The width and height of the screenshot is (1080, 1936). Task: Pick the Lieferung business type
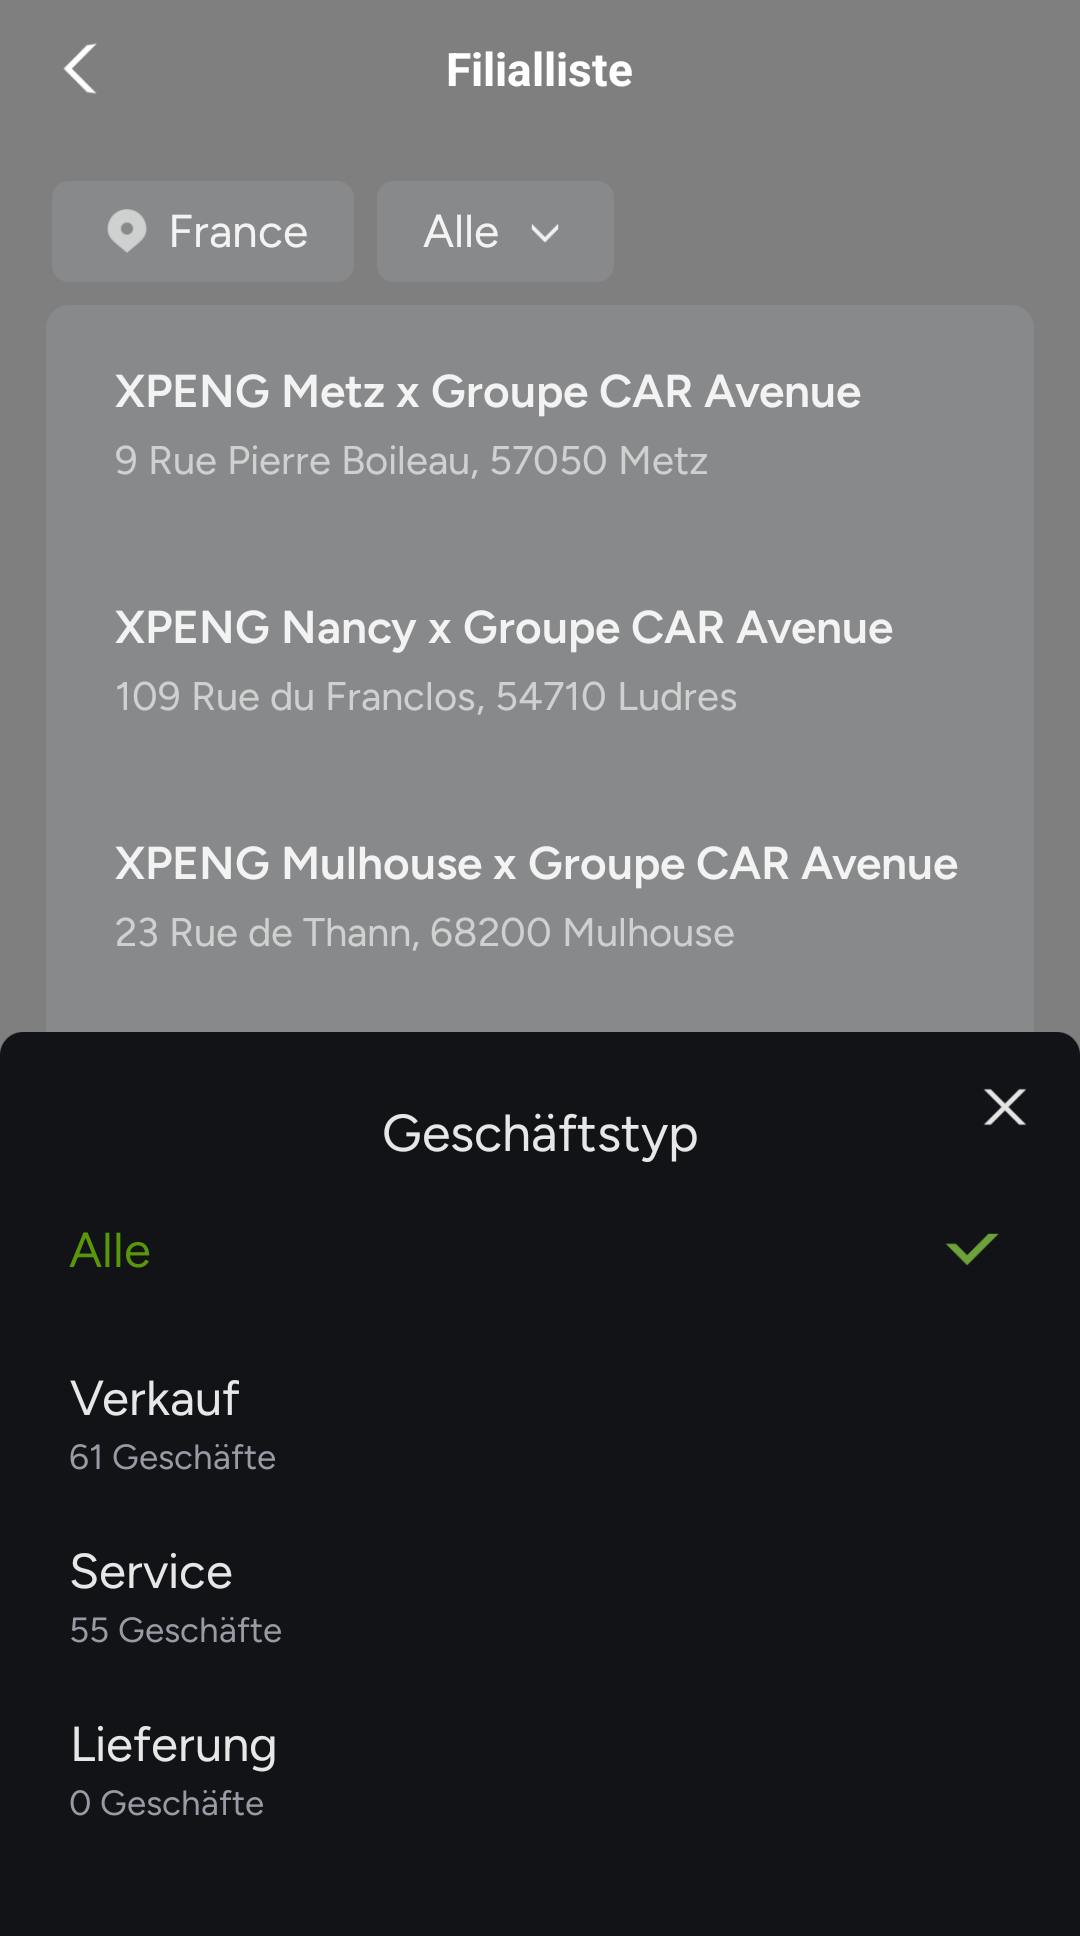coord(173,1745)
